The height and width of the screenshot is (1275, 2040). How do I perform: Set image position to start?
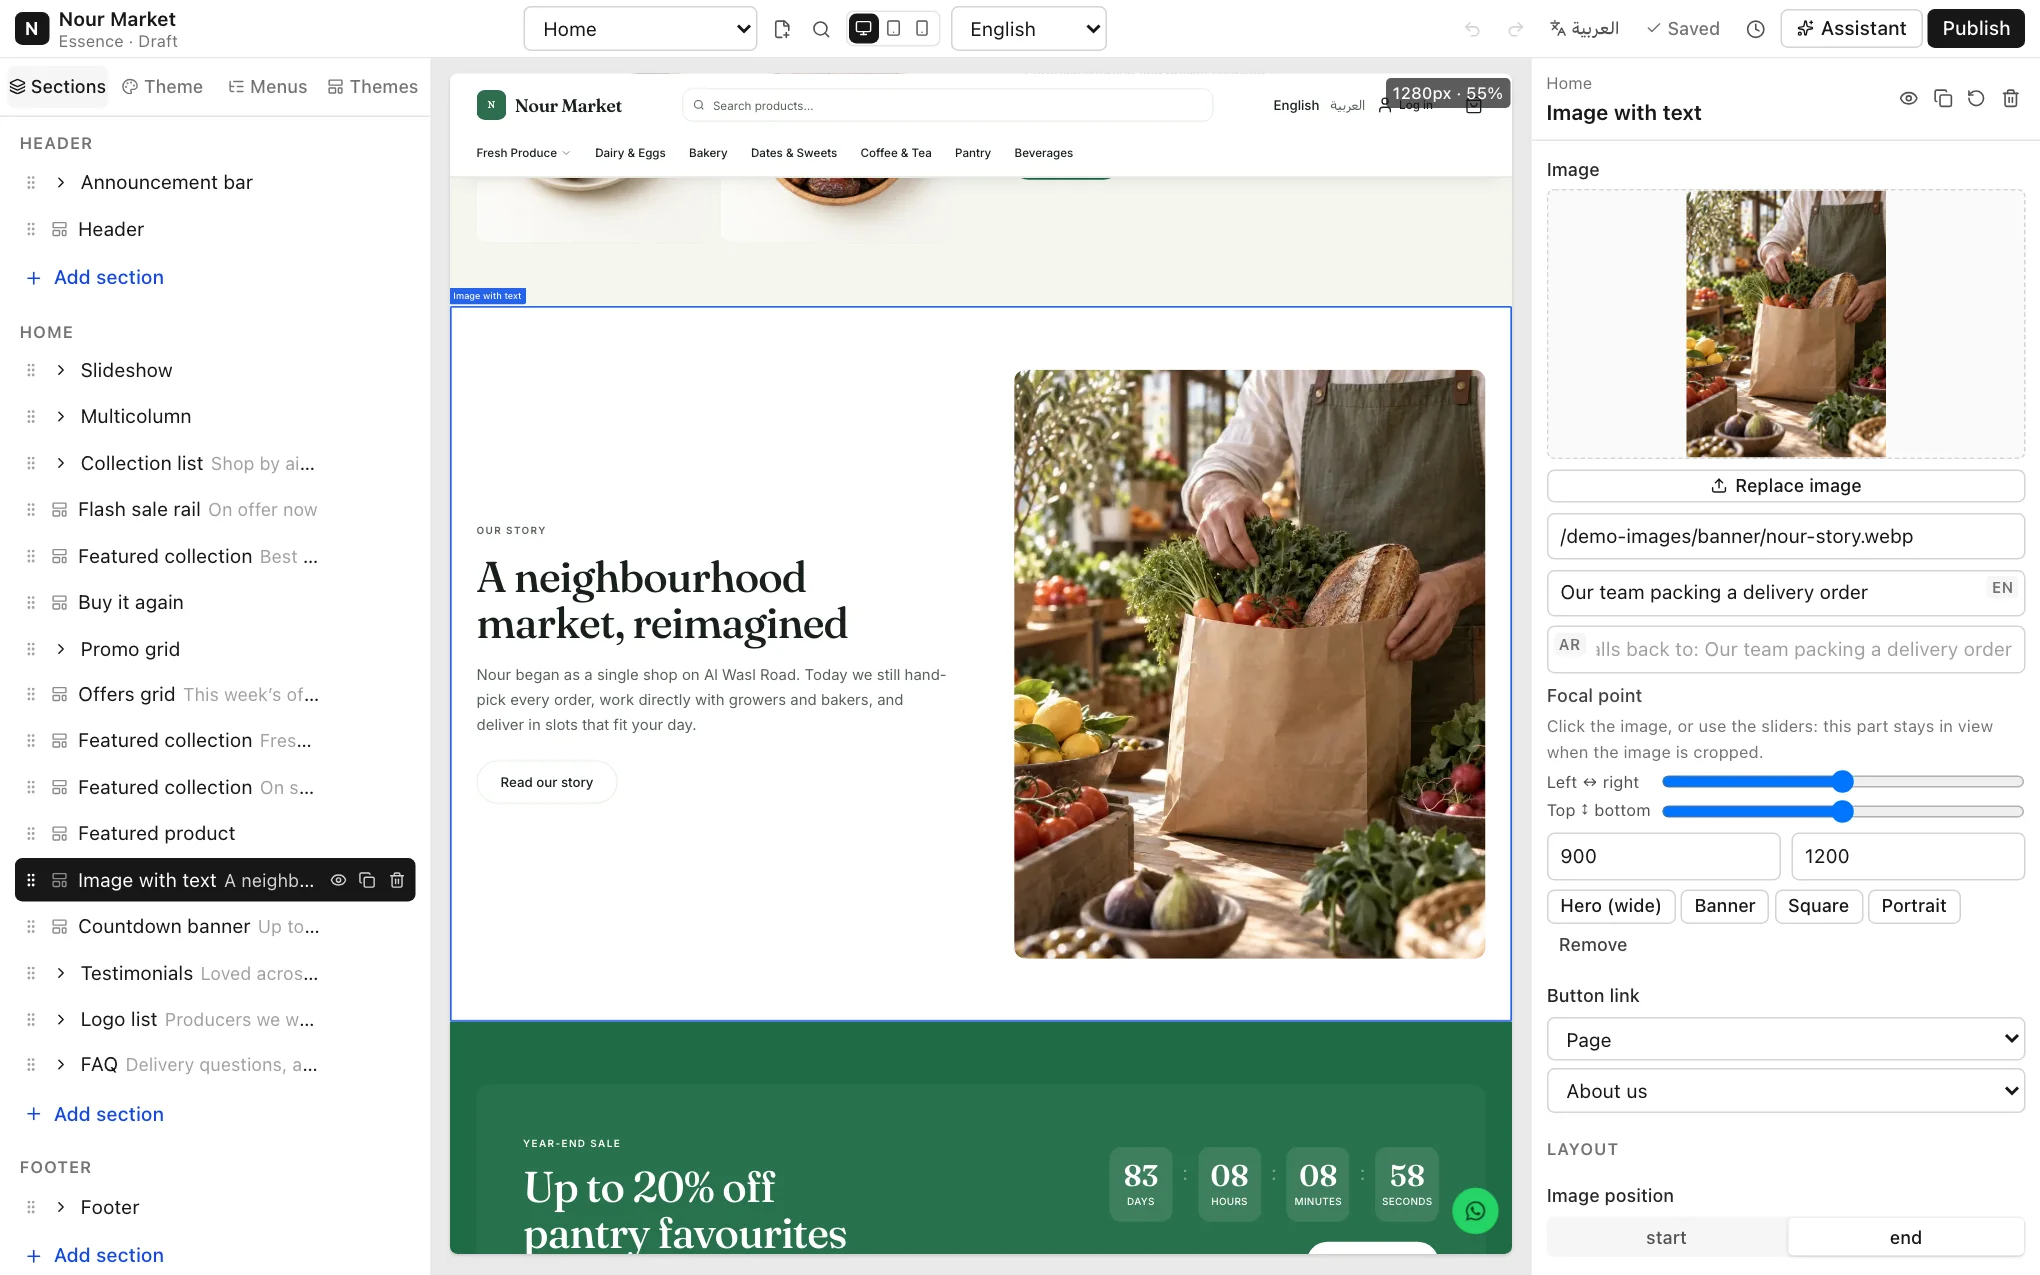coord(1666,1237)
